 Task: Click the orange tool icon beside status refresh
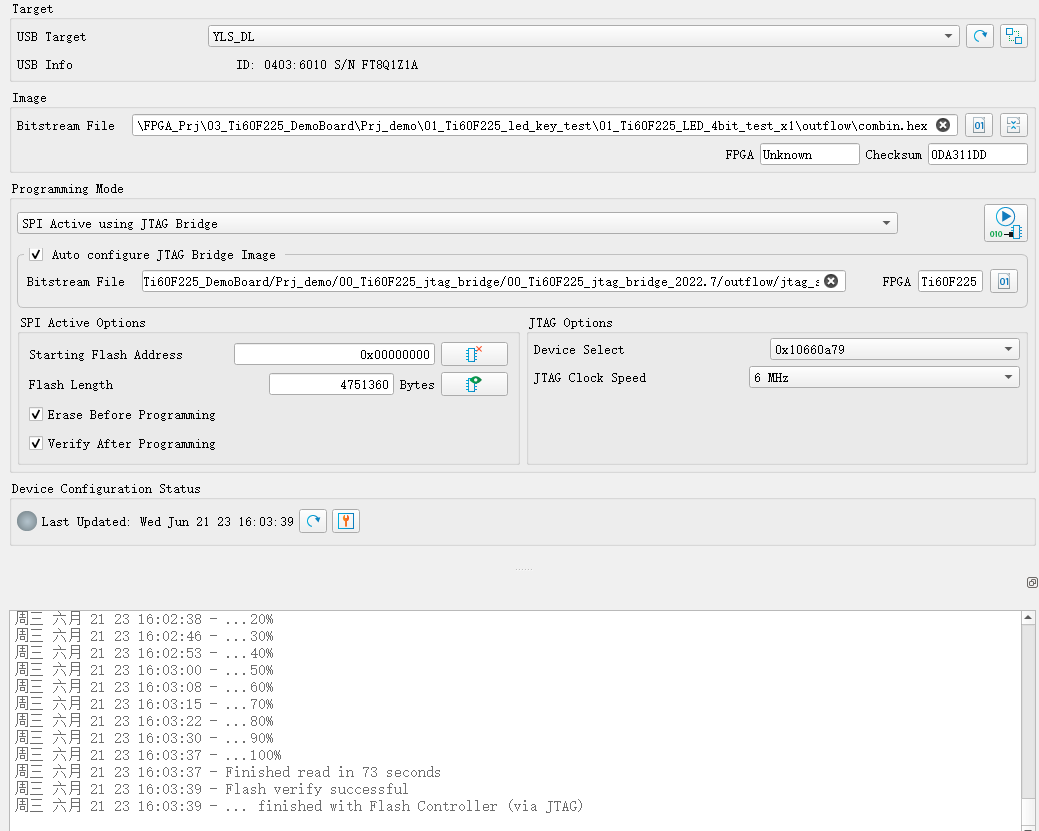345,522
